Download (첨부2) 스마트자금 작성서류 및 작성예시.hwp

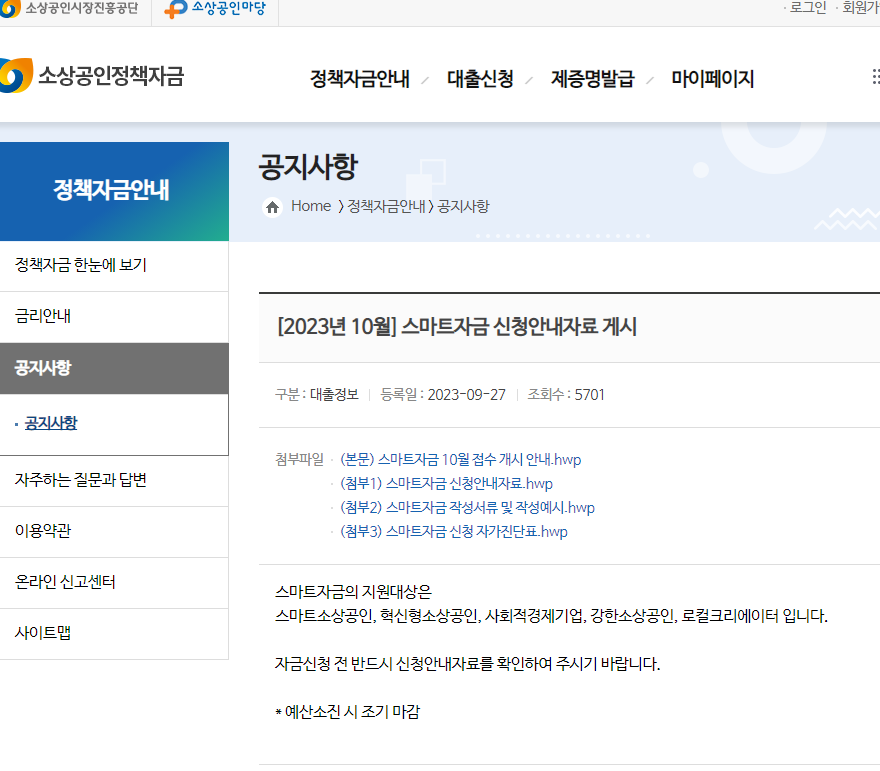[467, 508]
